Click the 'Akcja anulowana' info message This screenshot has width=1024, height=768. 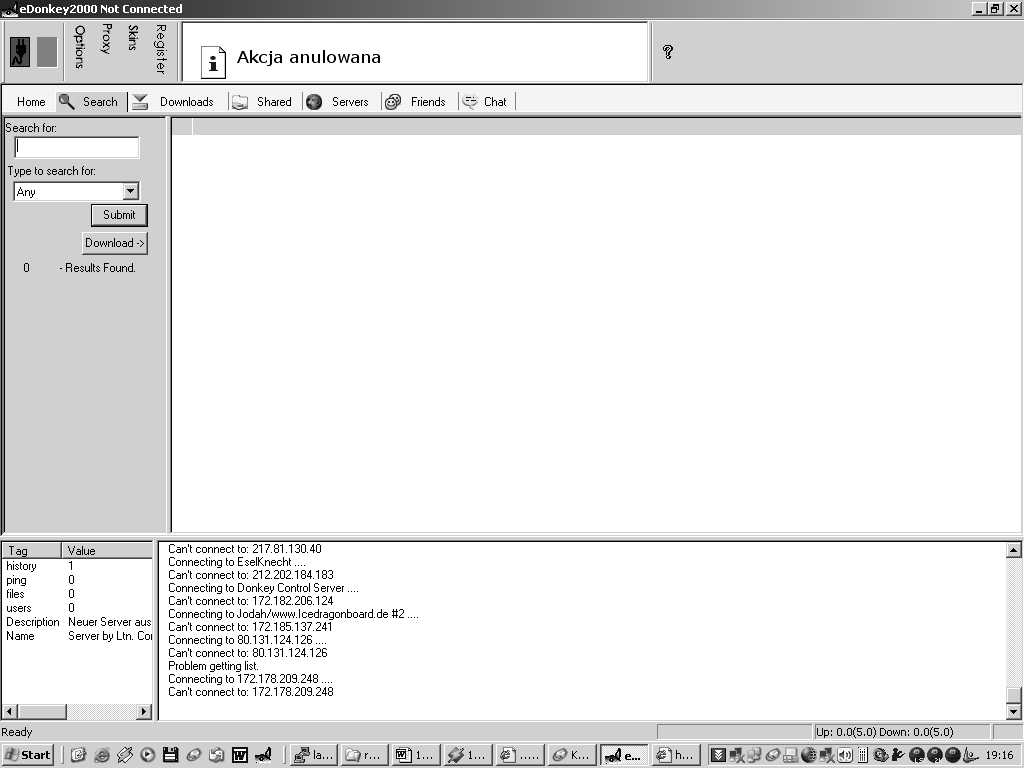[308, 57]
